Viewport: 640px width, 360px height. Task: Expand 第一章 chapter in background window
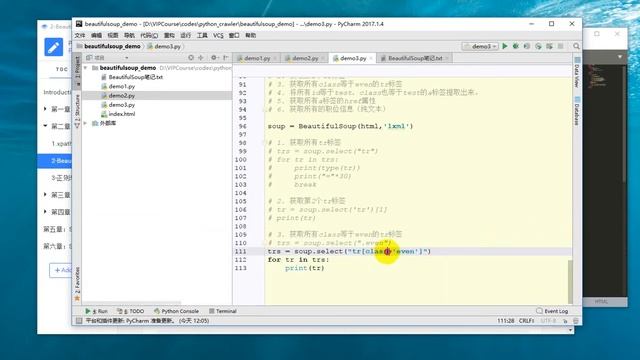(45, 109)
